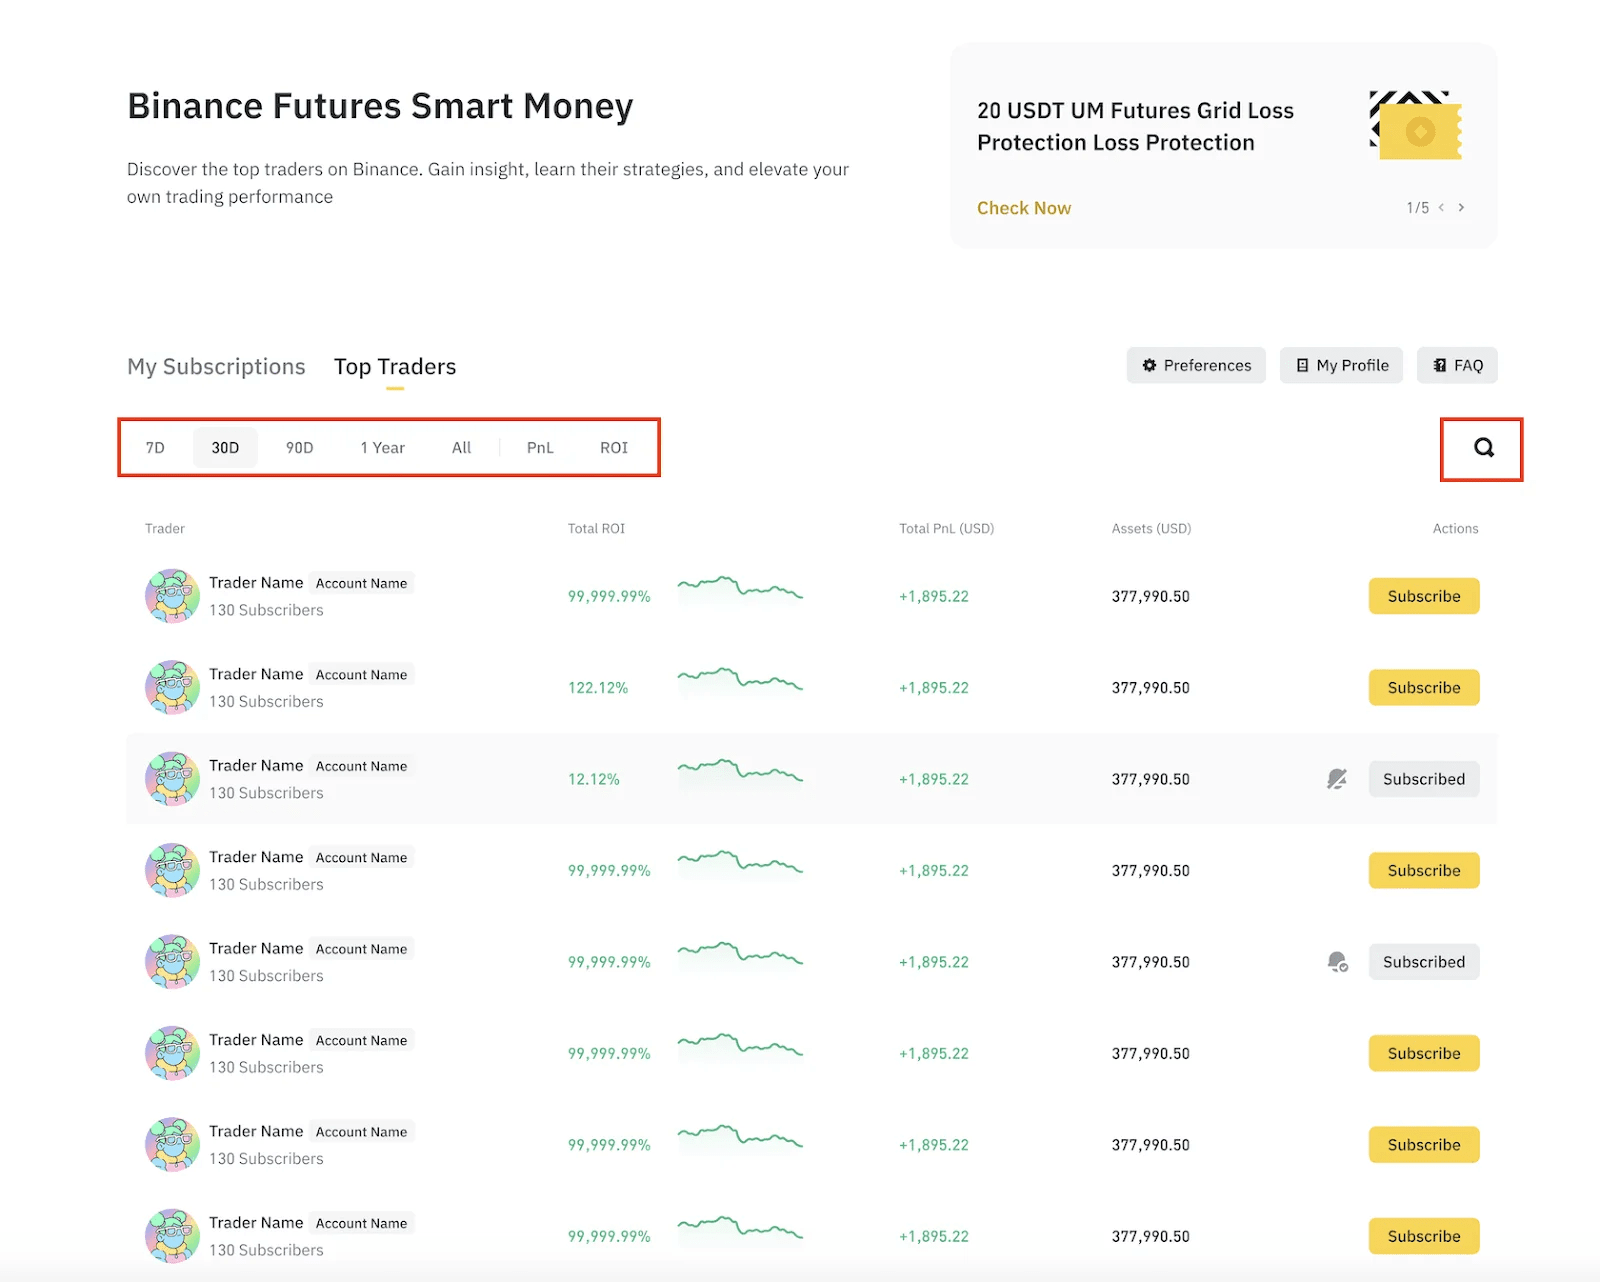Choose the 90D period filter
This screenshot has height=1282, width=1600.
pyautogui.click(x=299, y=448)
